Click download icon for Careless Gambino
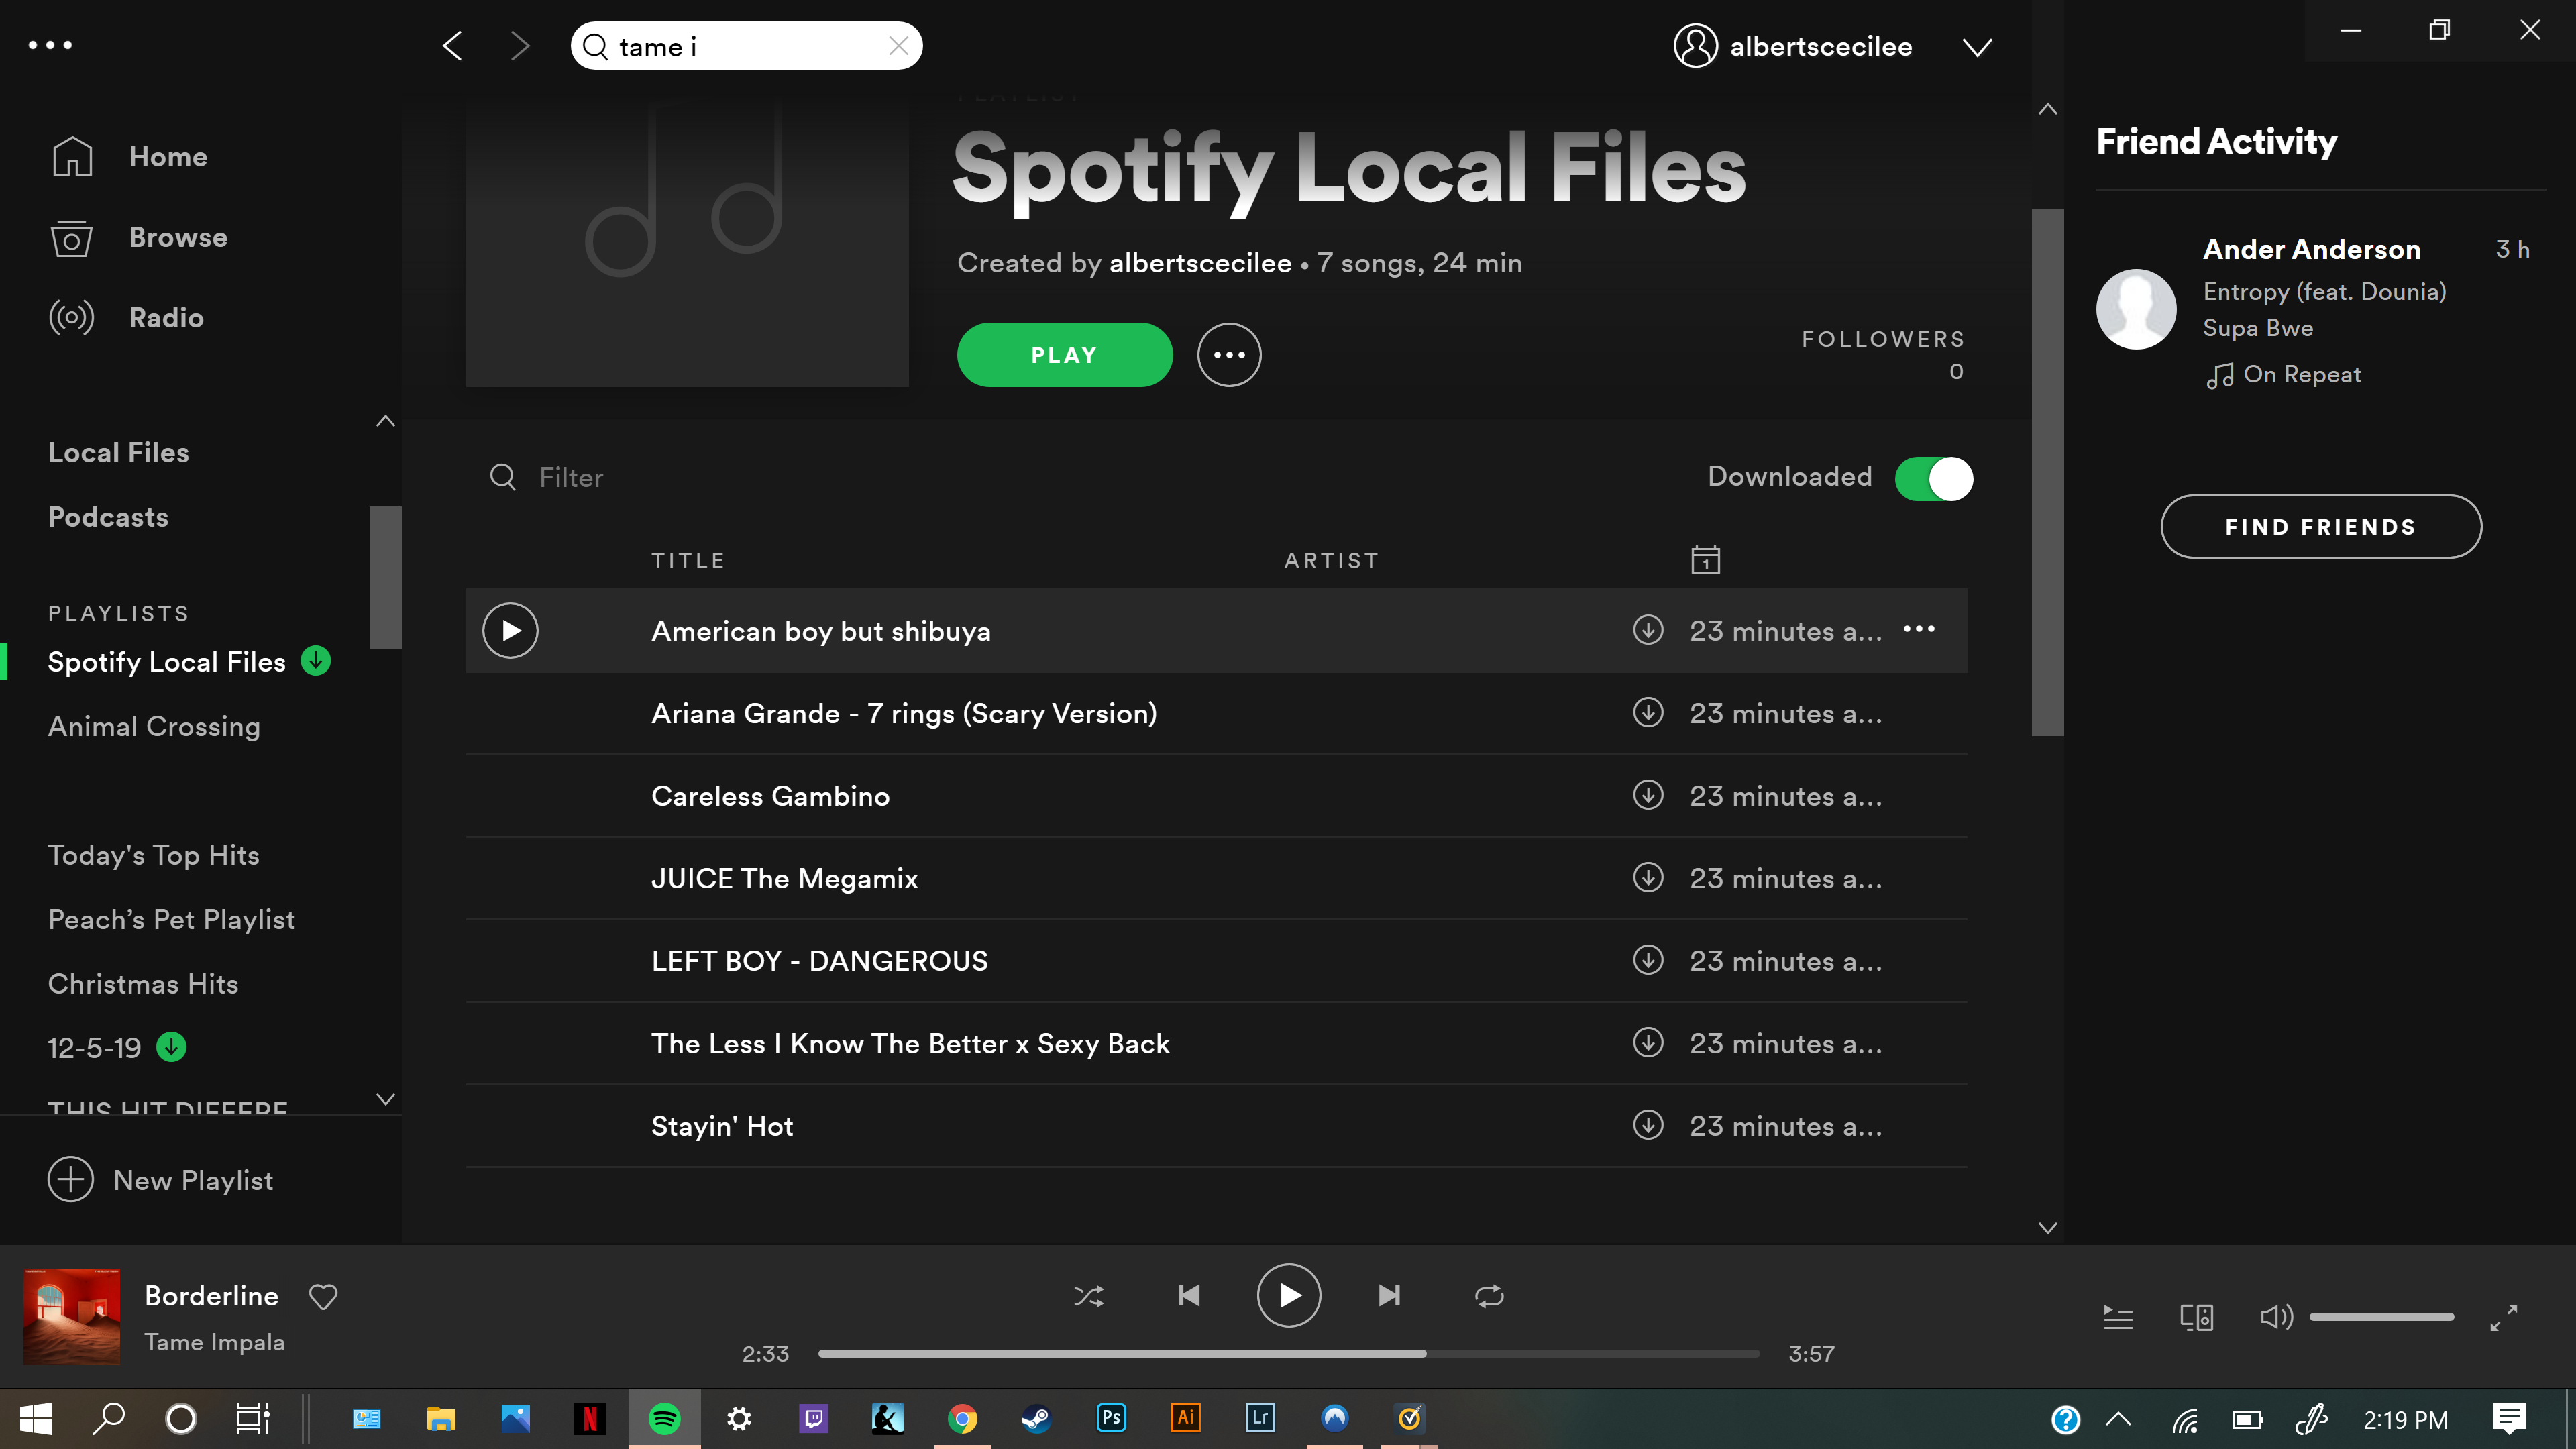This screenshot has height=1449, width=2576. click(1648, 795)
